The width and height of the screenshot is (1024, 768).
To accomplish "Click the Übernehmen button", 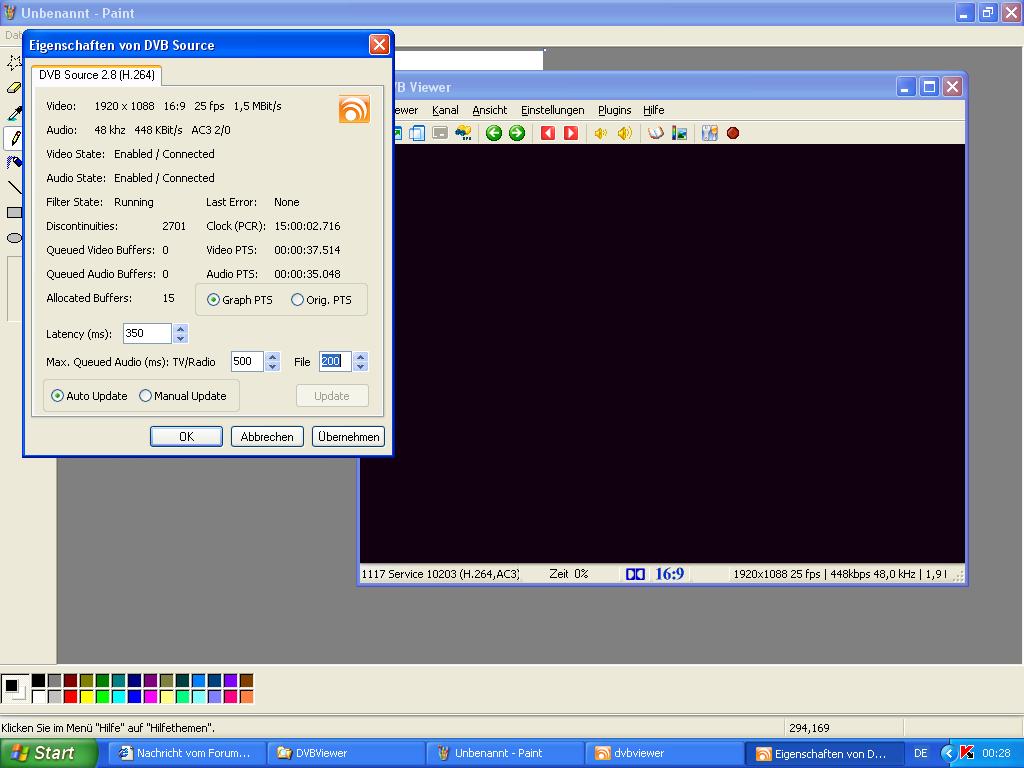I will click(348, 437).
